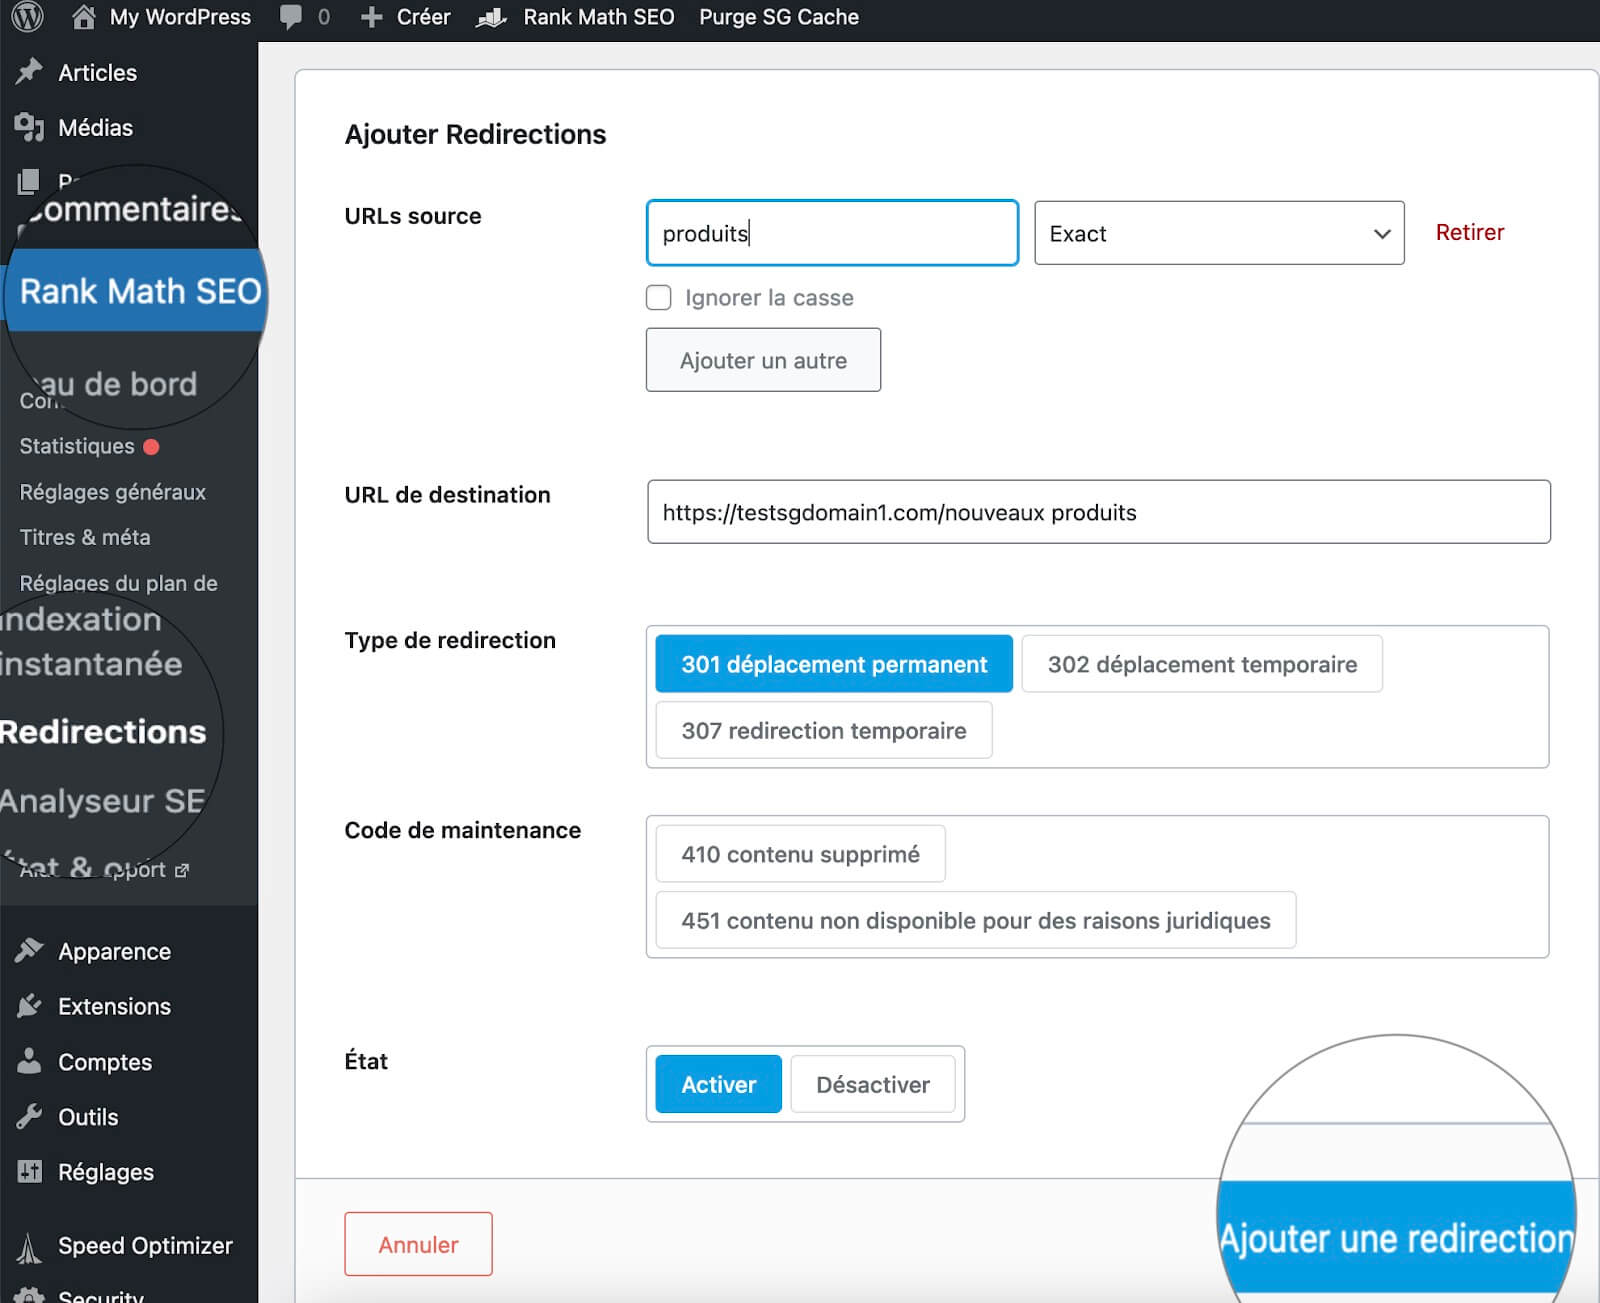Click the Retirer link

(1469, 232)
